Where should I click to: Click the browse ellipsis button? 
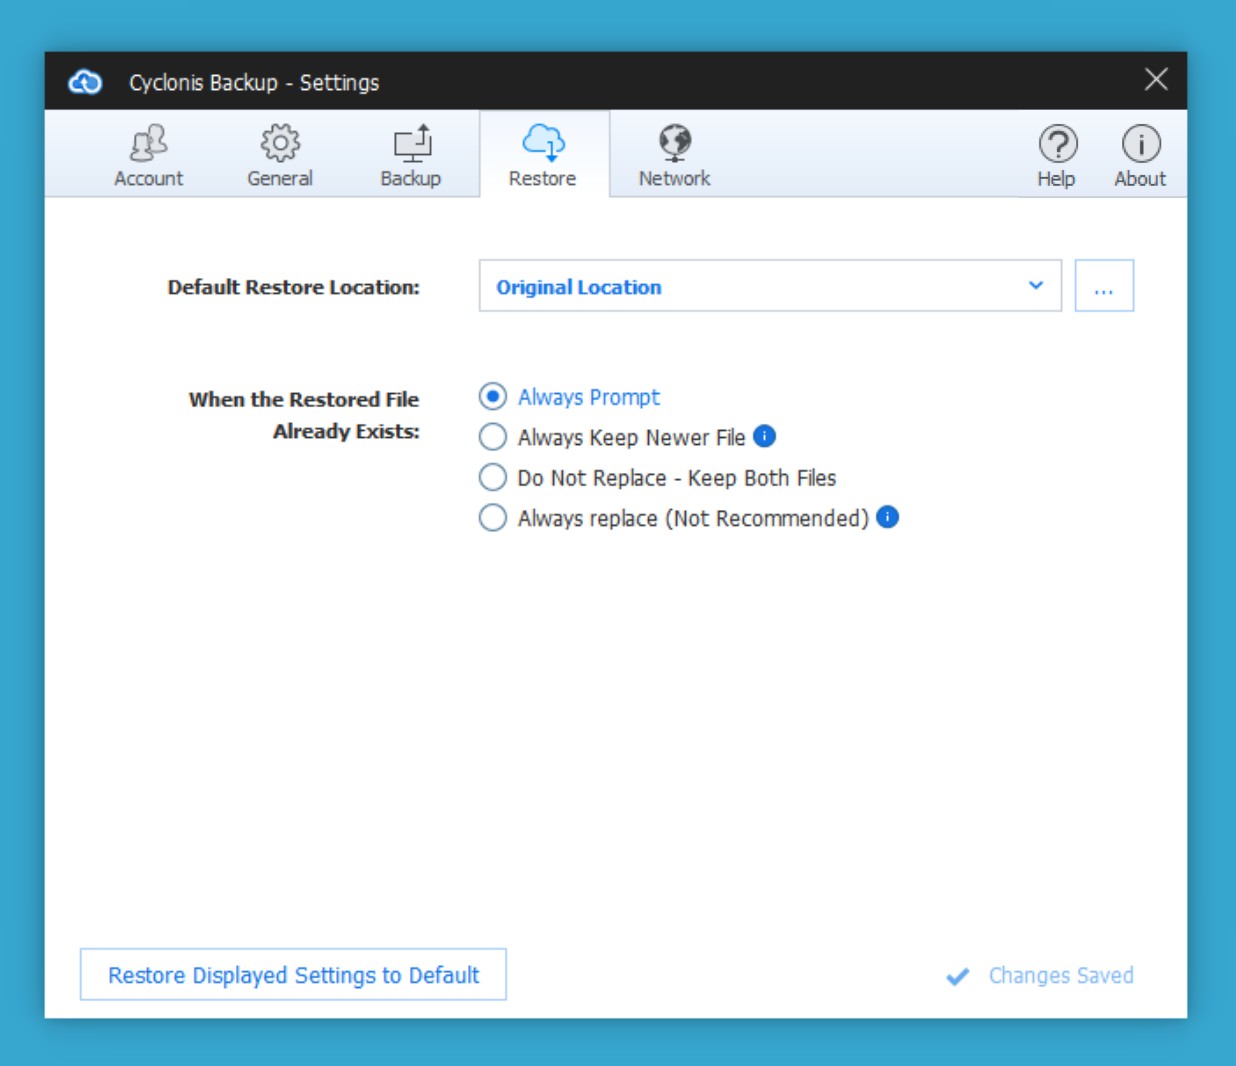(x=1104, y=286)
